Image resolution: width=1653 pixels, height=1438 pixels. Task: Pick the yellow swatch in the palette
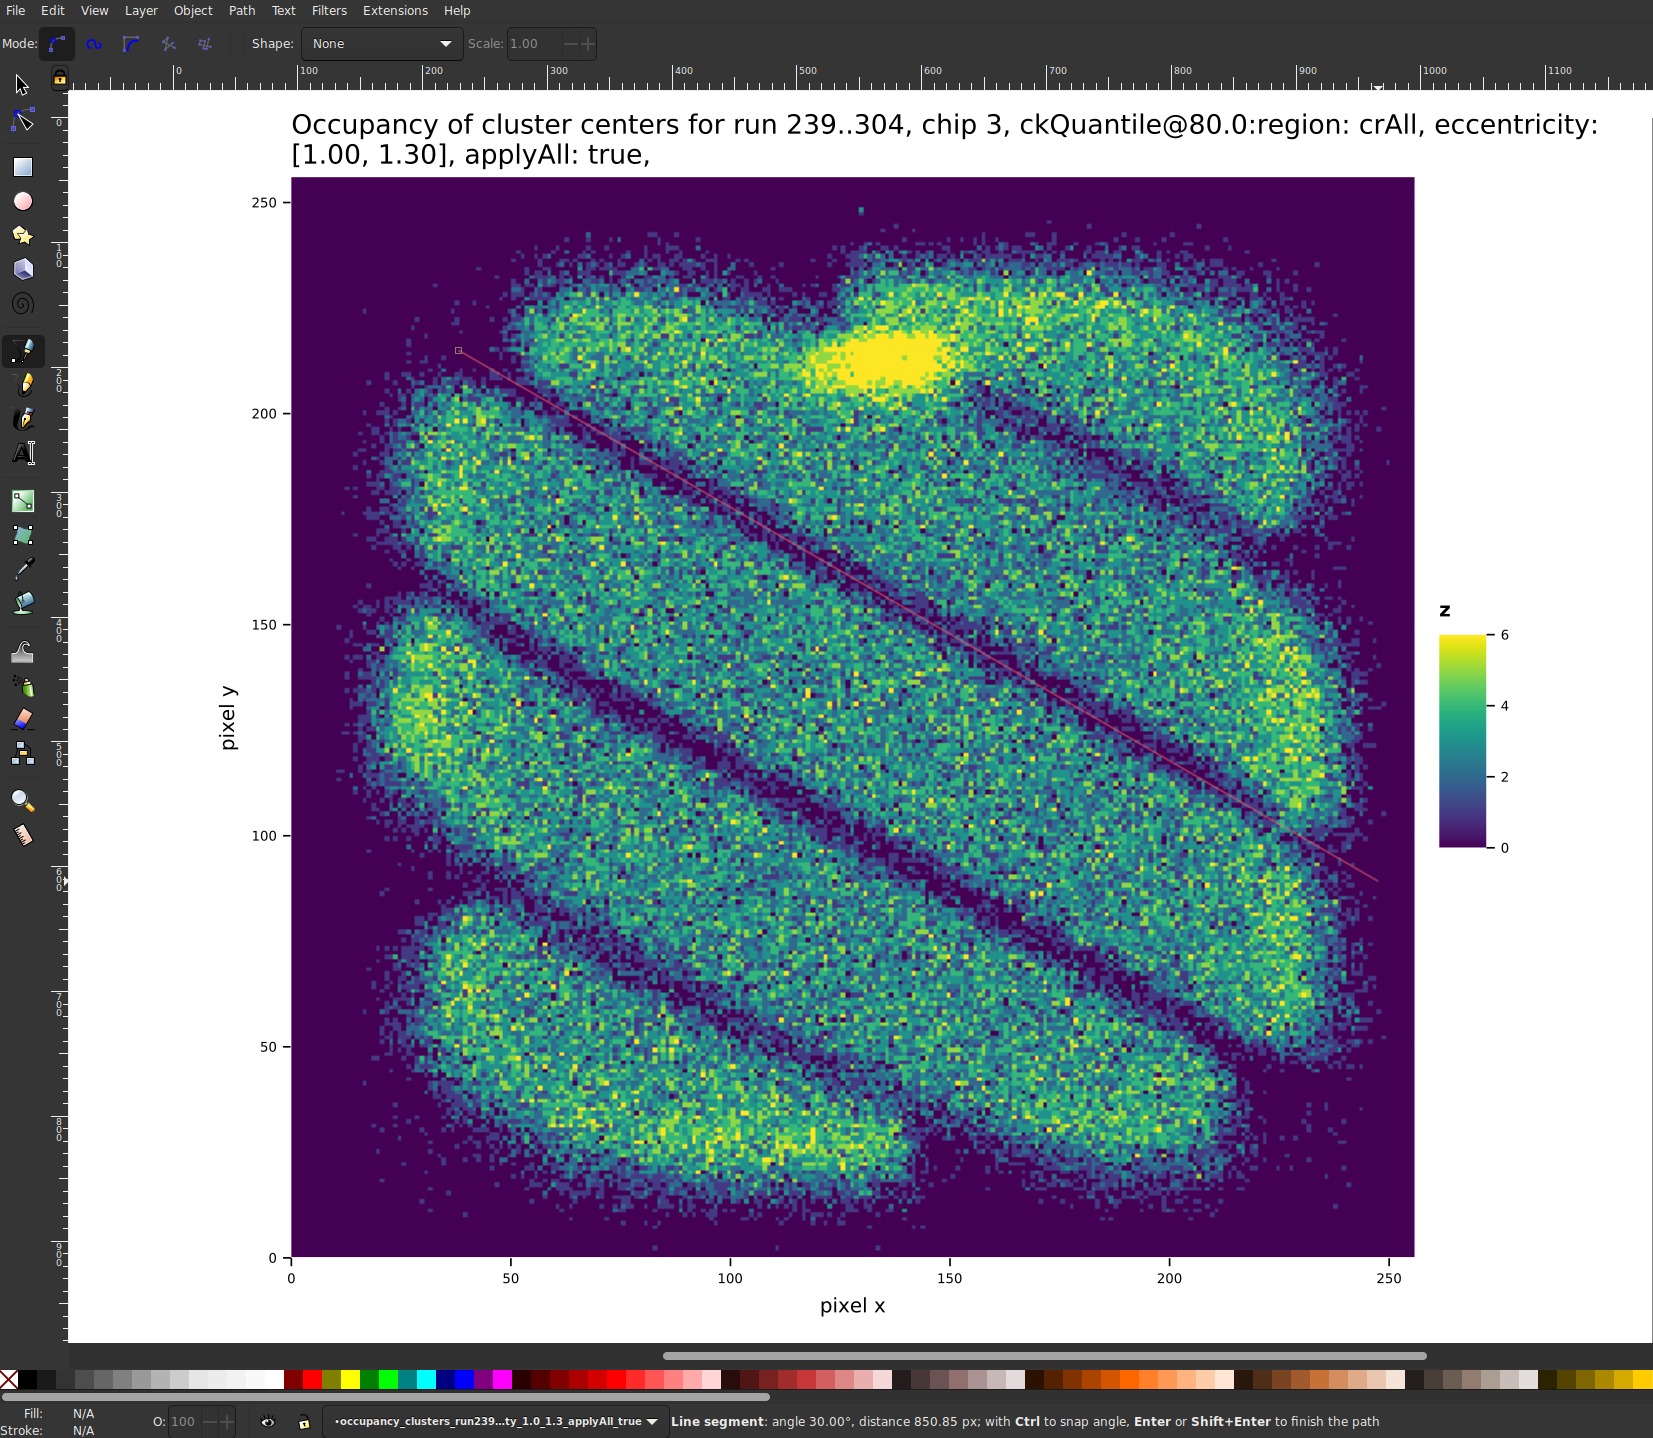click(350, 1380)
